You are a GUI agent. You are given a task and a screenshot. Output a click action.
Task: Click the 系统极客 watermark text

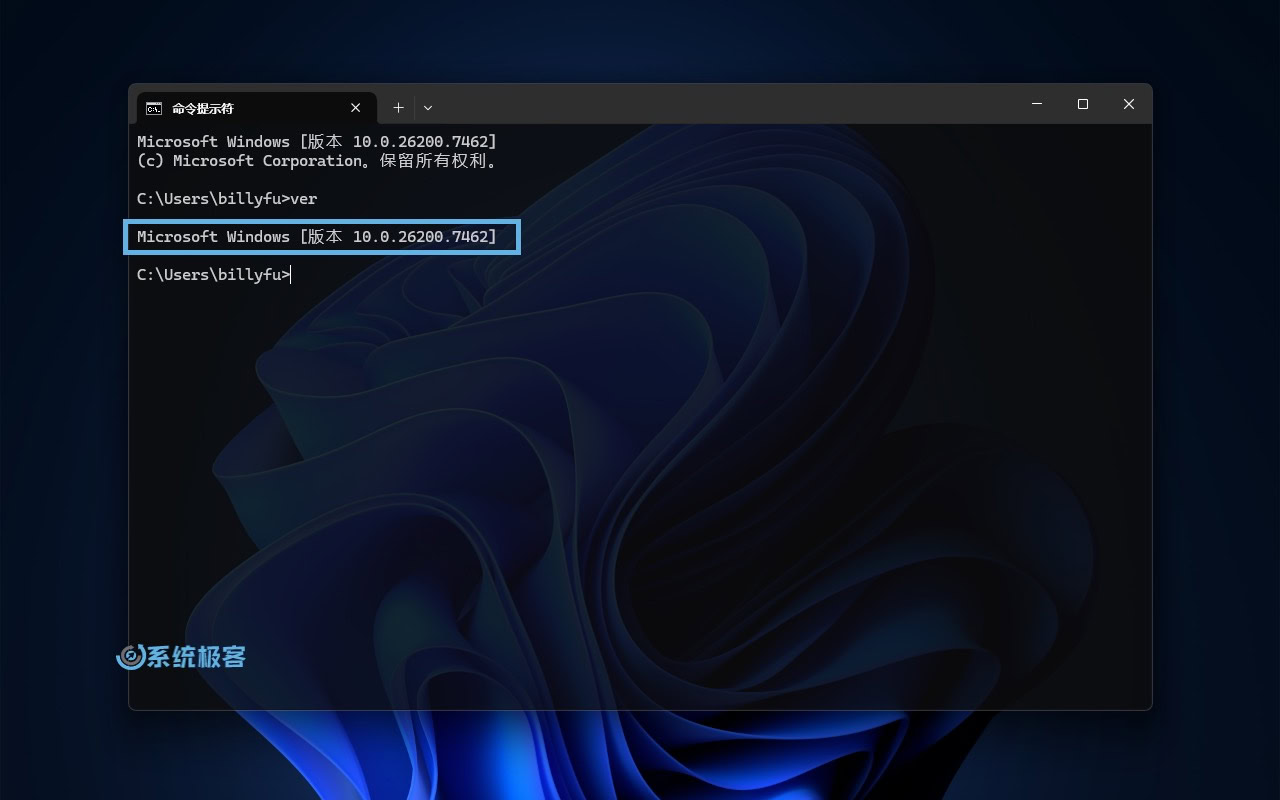[x=197, y=657]
